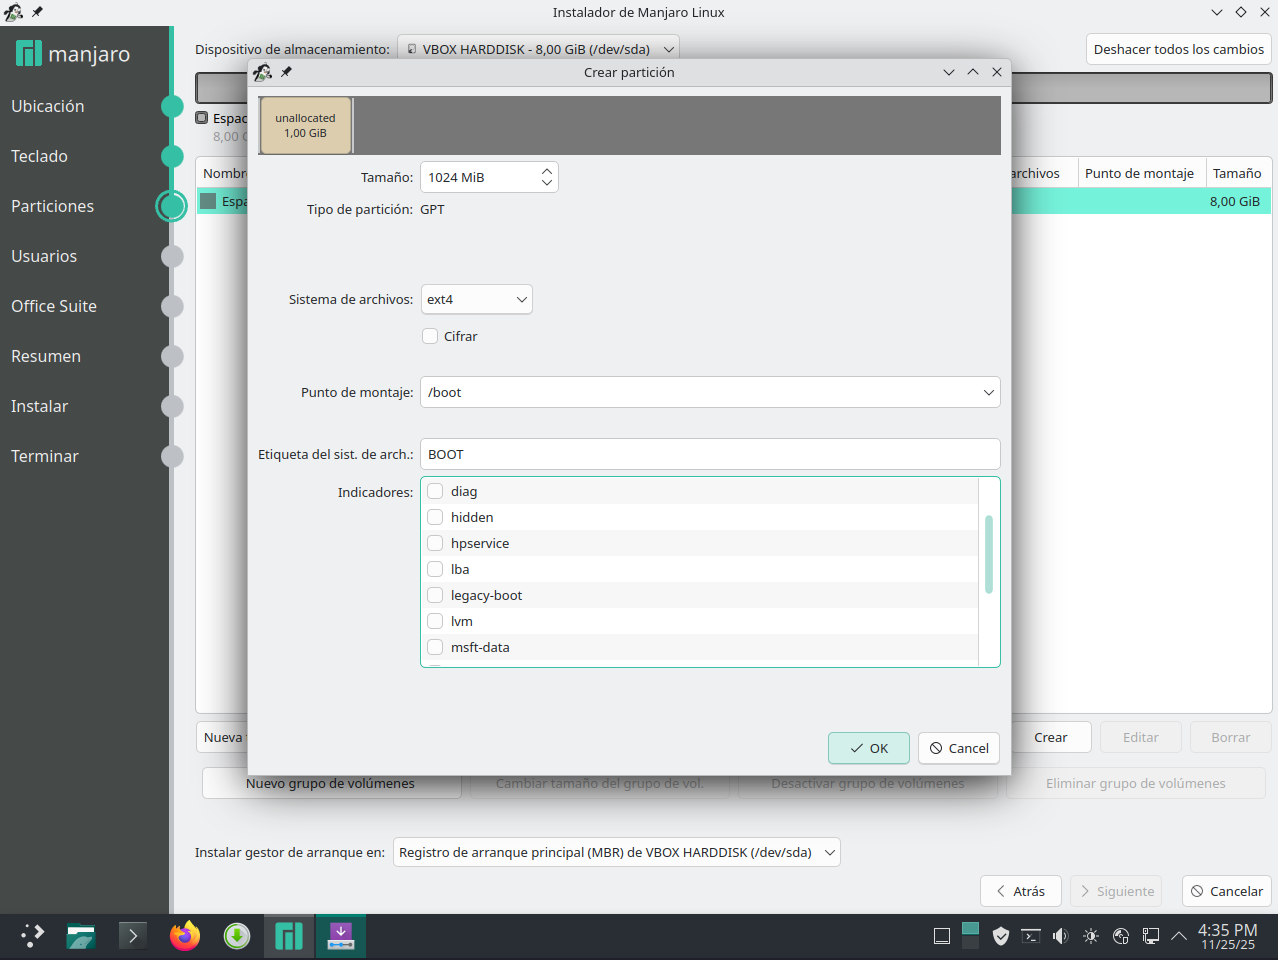Image resolution: width=1278 pixels, height=960 pixels.
Task: Launch the terminal from the taskbar
Action: click(133, 936)
